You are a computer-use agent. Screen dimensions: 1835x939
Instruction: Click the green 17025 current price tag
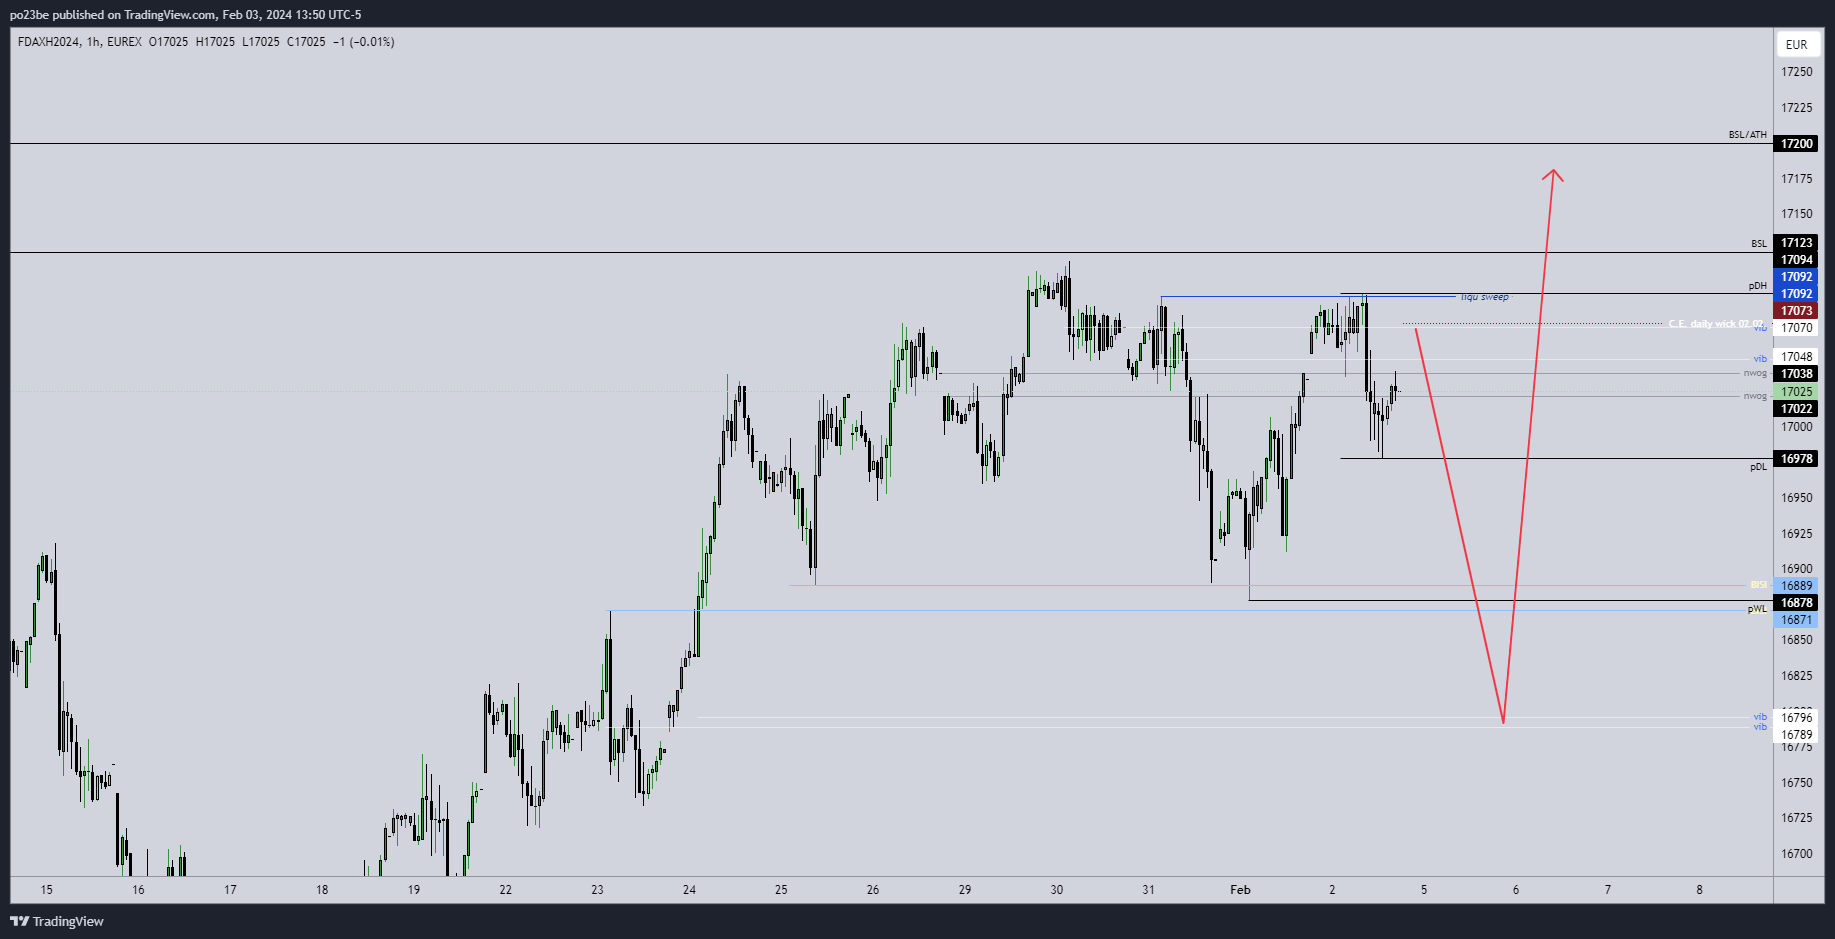point(1796,392)
